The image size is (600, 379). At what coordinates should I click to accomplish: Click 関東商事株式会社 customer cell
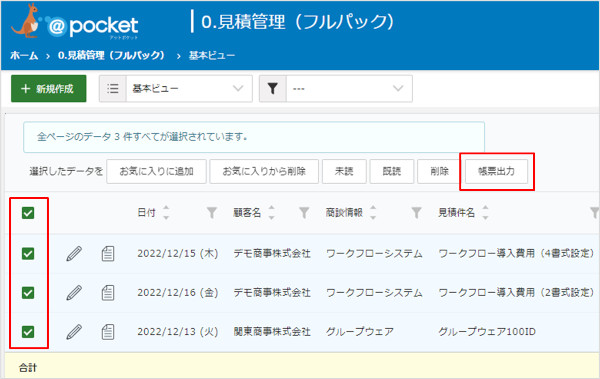[272, 332]
